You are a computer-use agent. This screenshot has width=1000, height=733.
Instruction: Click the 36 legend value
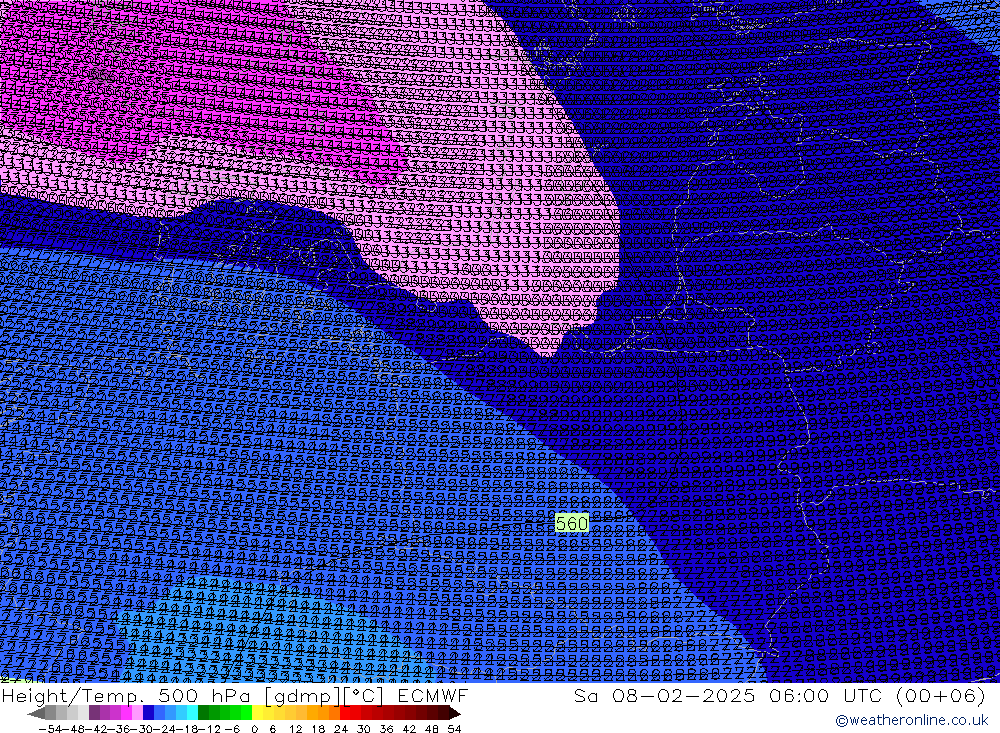(x=386, y=729)
